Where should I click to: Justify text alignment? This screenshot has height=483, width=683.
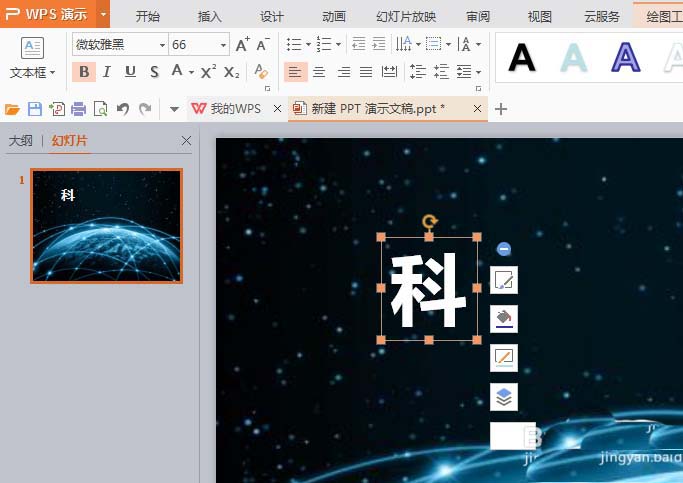click(x=366, y=72)
